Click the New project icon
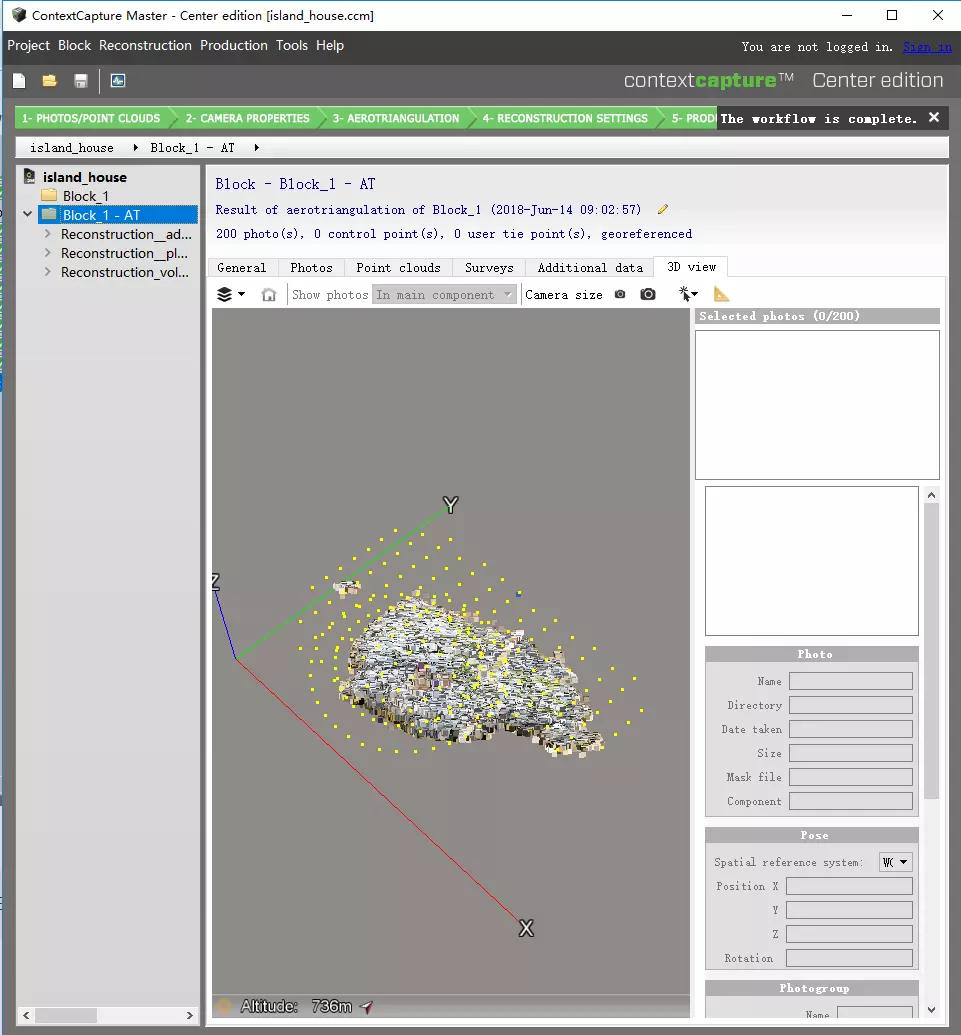 [19, 81]
